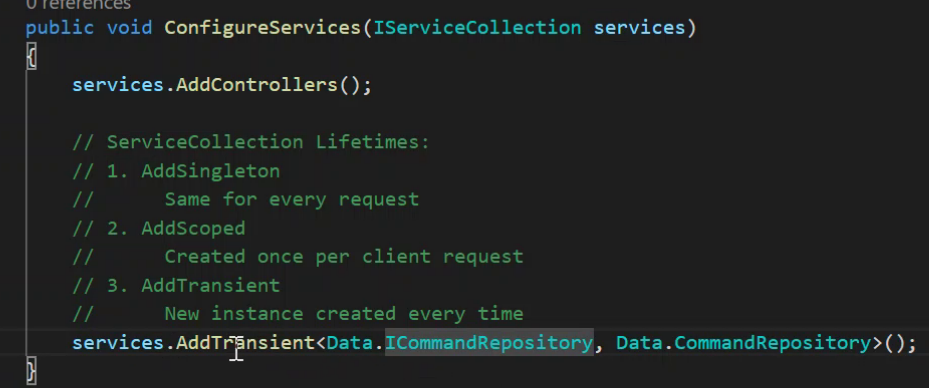
Task: Click the AddControllers method call
Action: (257, 85)
